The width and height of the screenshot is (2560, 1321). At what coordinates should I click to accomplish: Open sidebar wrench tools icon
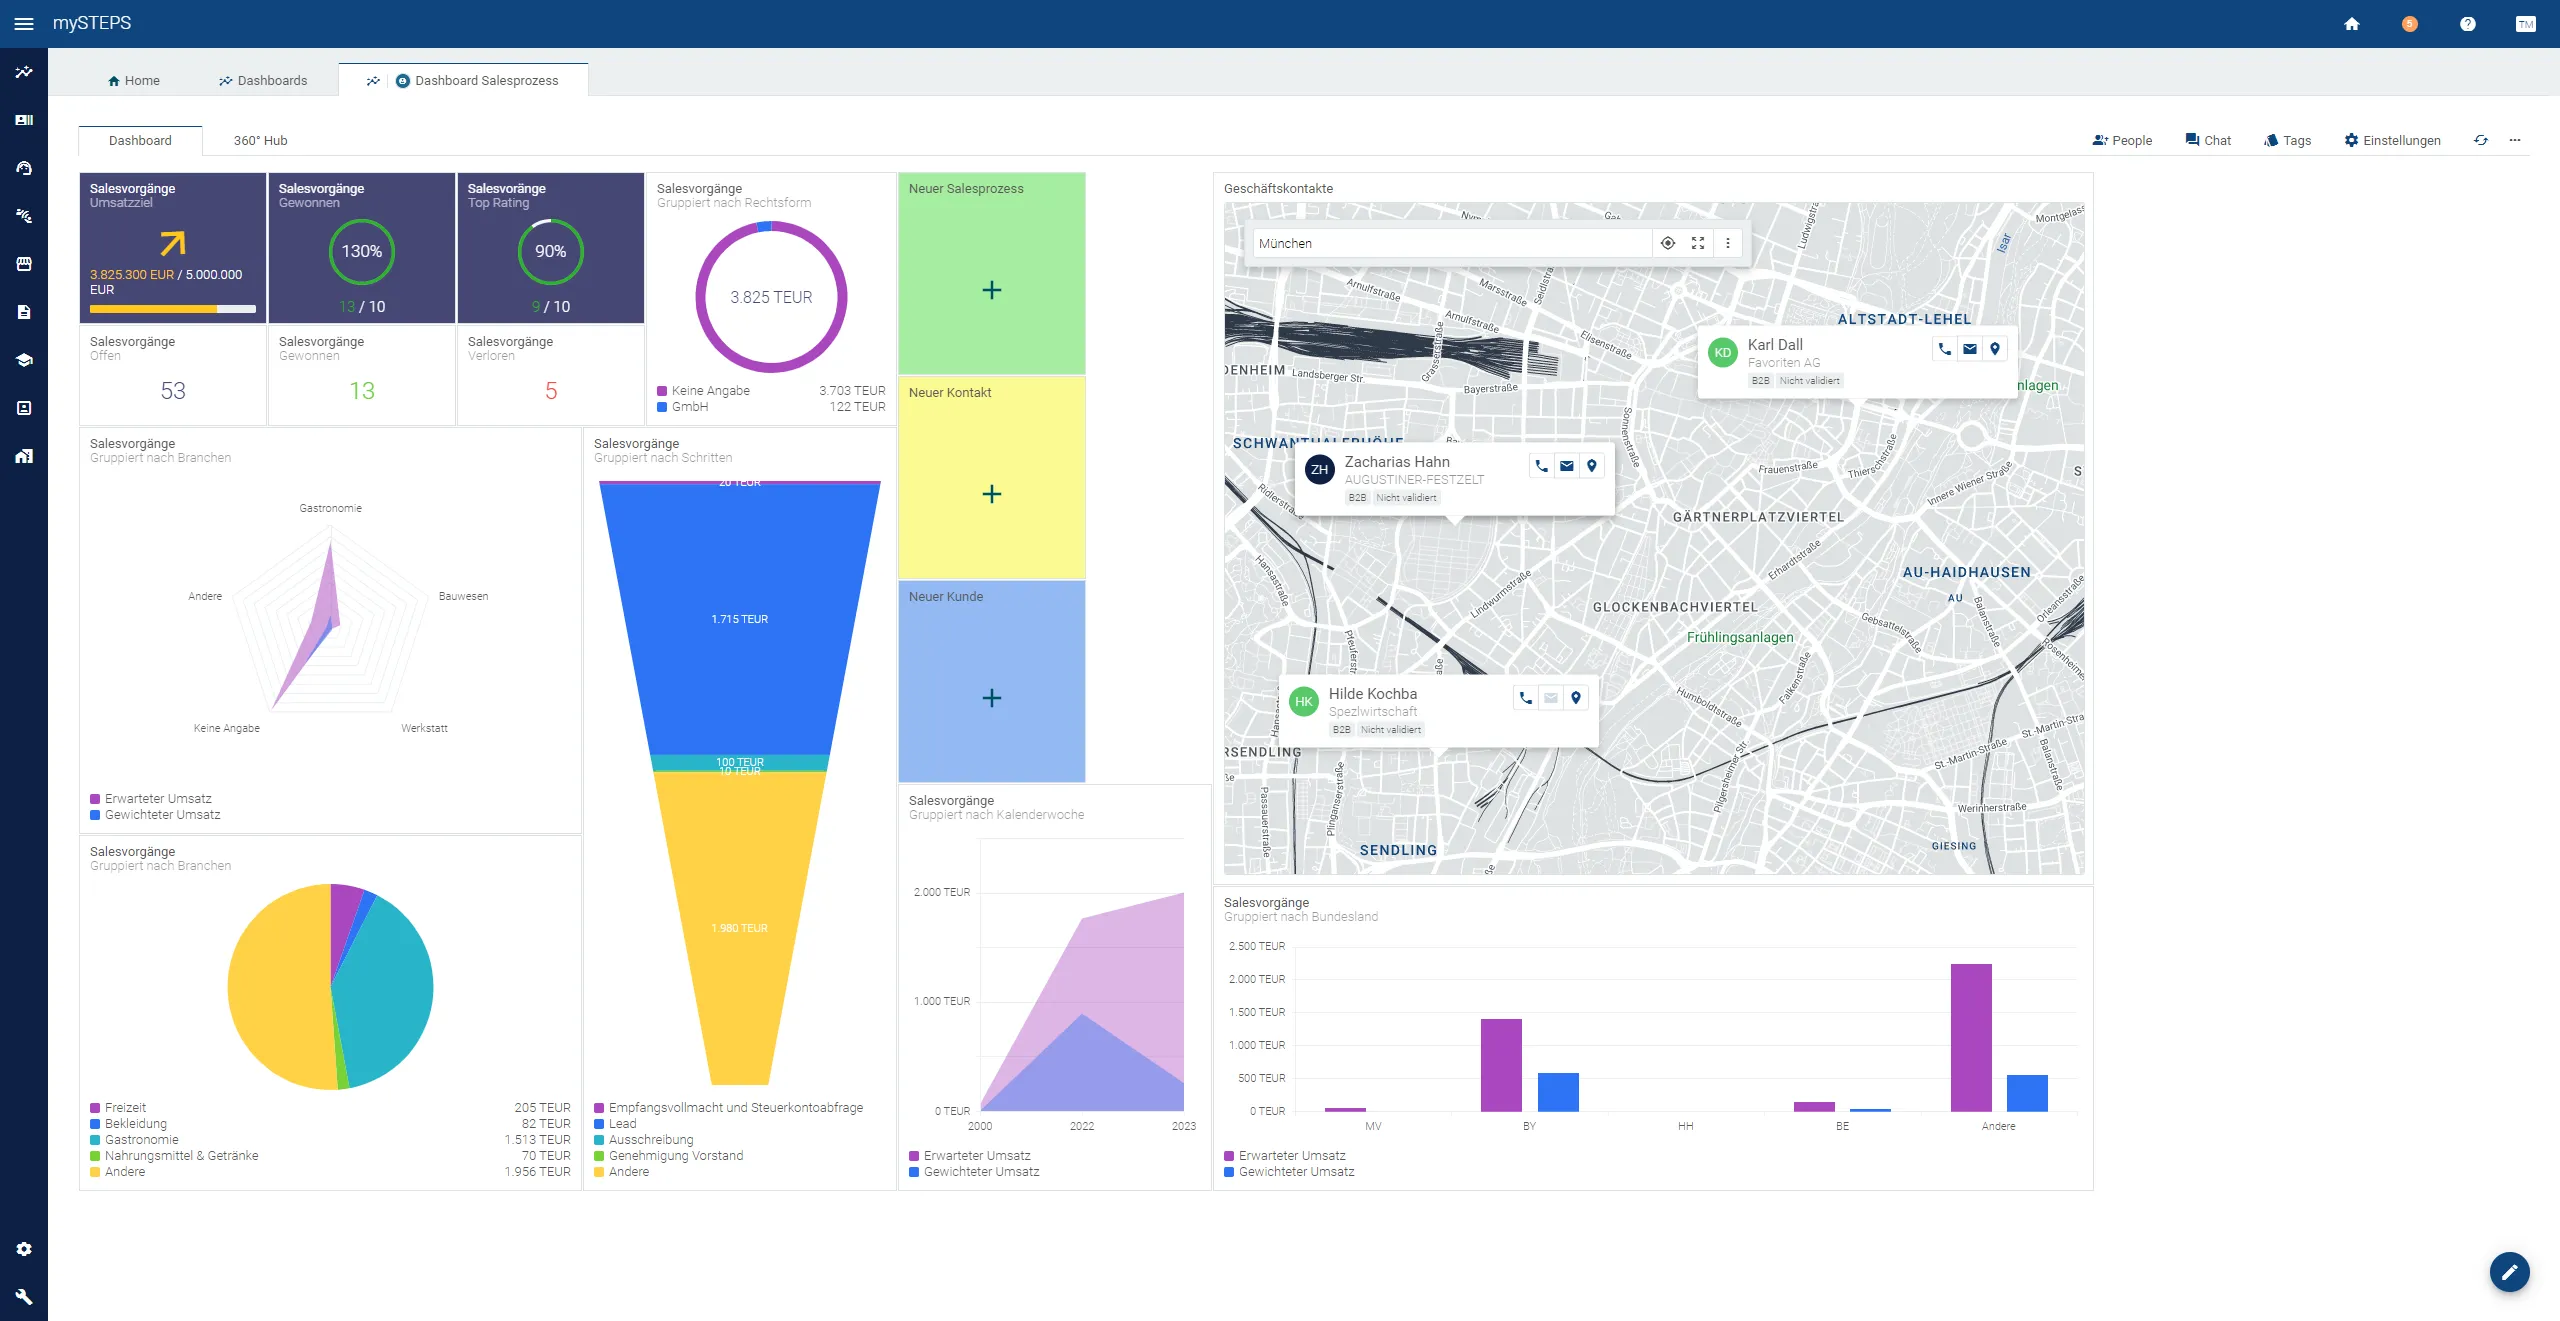[24, 1297]
